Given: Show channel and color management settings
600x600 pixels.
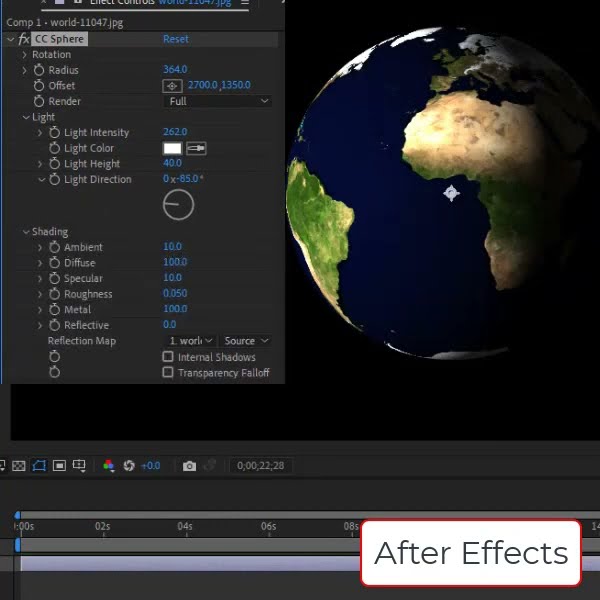Looking at the screenshot, I should click(x=109, y=466).
